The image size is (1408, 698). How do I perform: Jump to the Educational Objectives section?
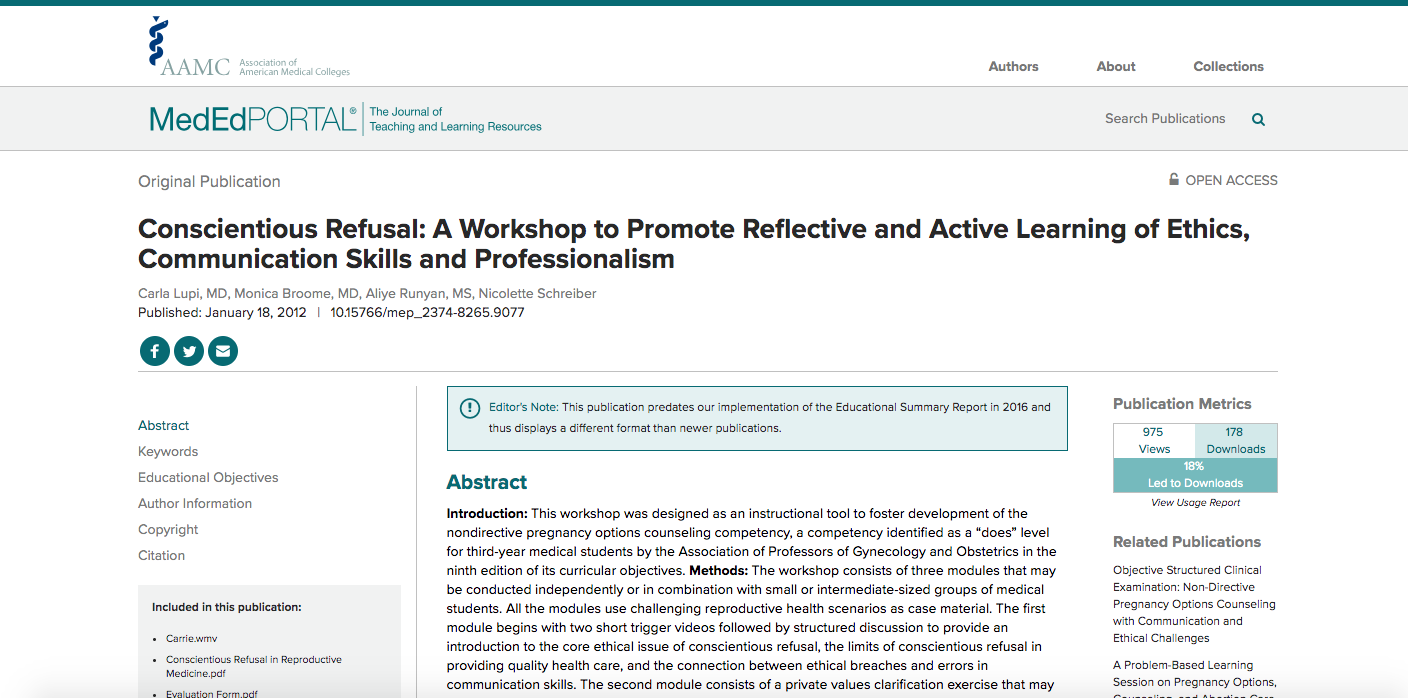pyautogui.click(x=208, y=477)
